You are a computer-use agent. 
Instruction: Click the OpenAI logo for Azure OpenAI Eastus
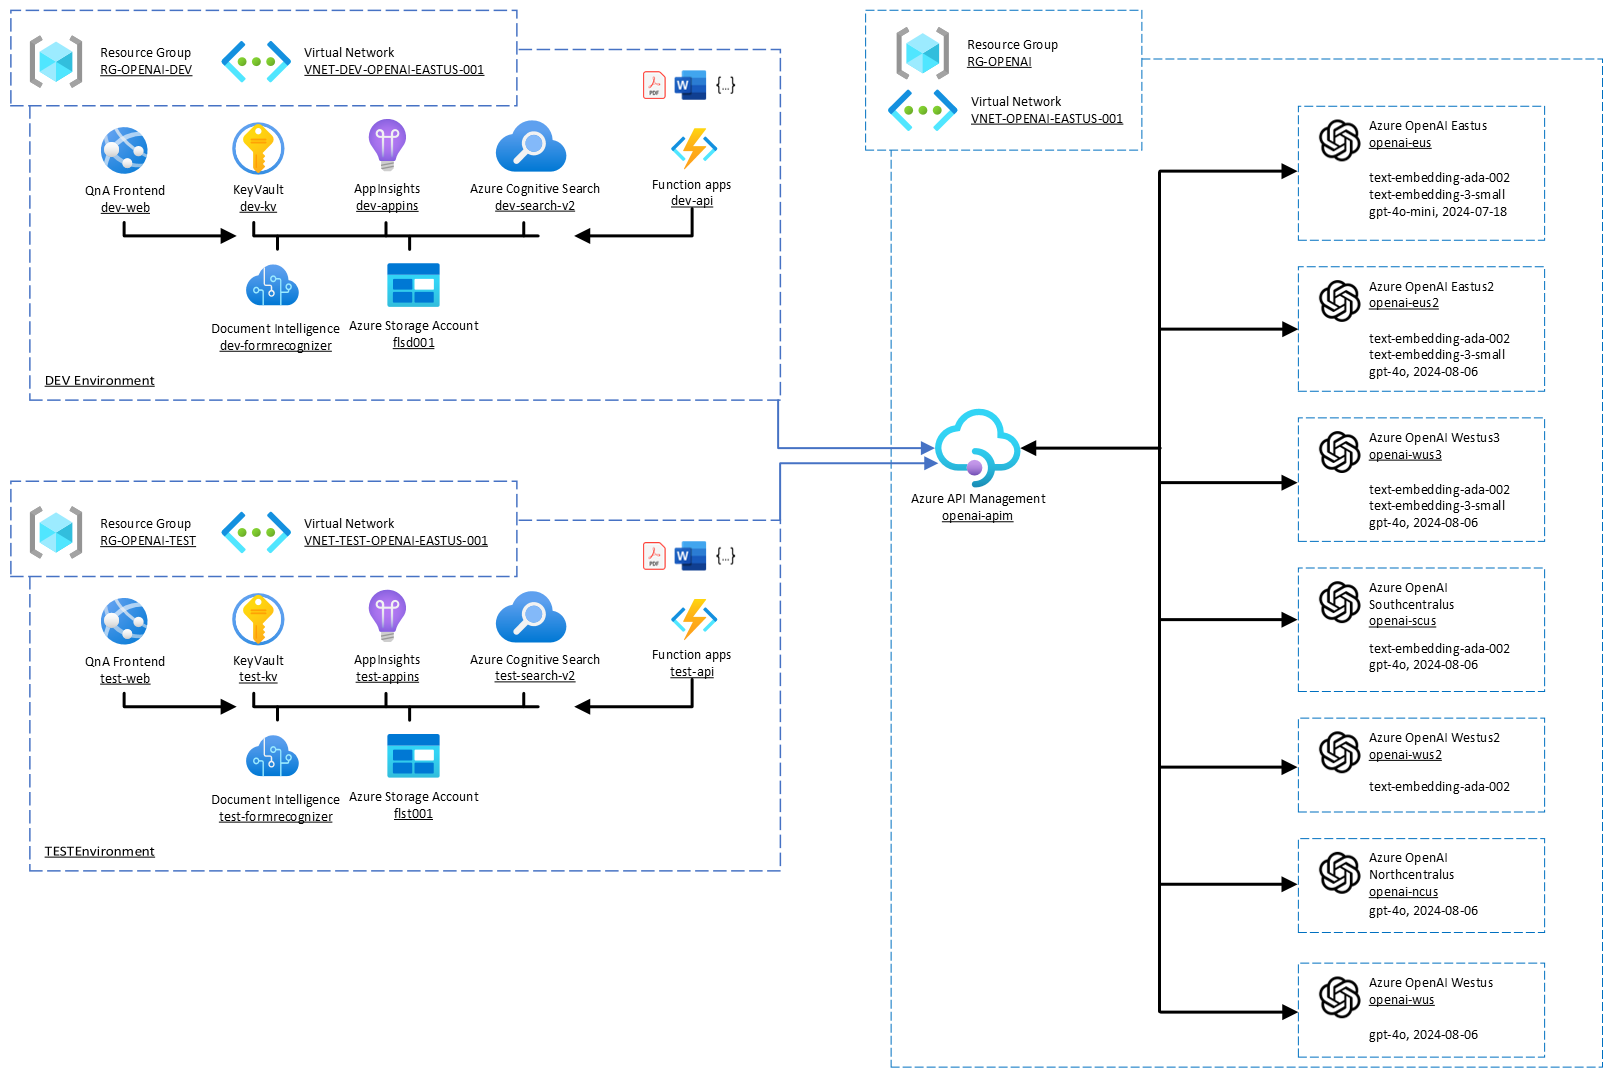(x=1338, y=140)
